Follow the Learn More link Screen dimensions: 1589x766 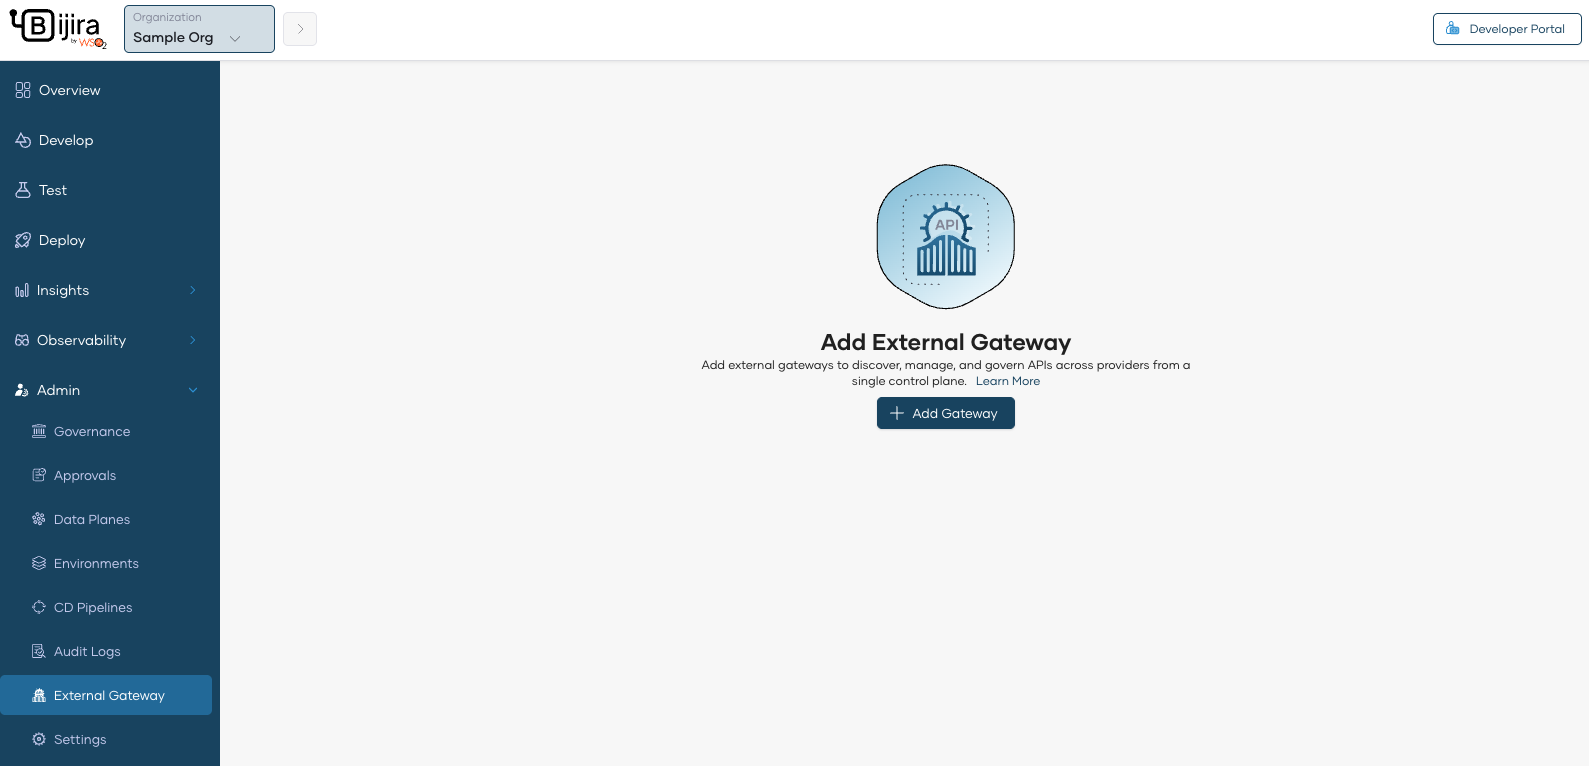(1008, 381)
